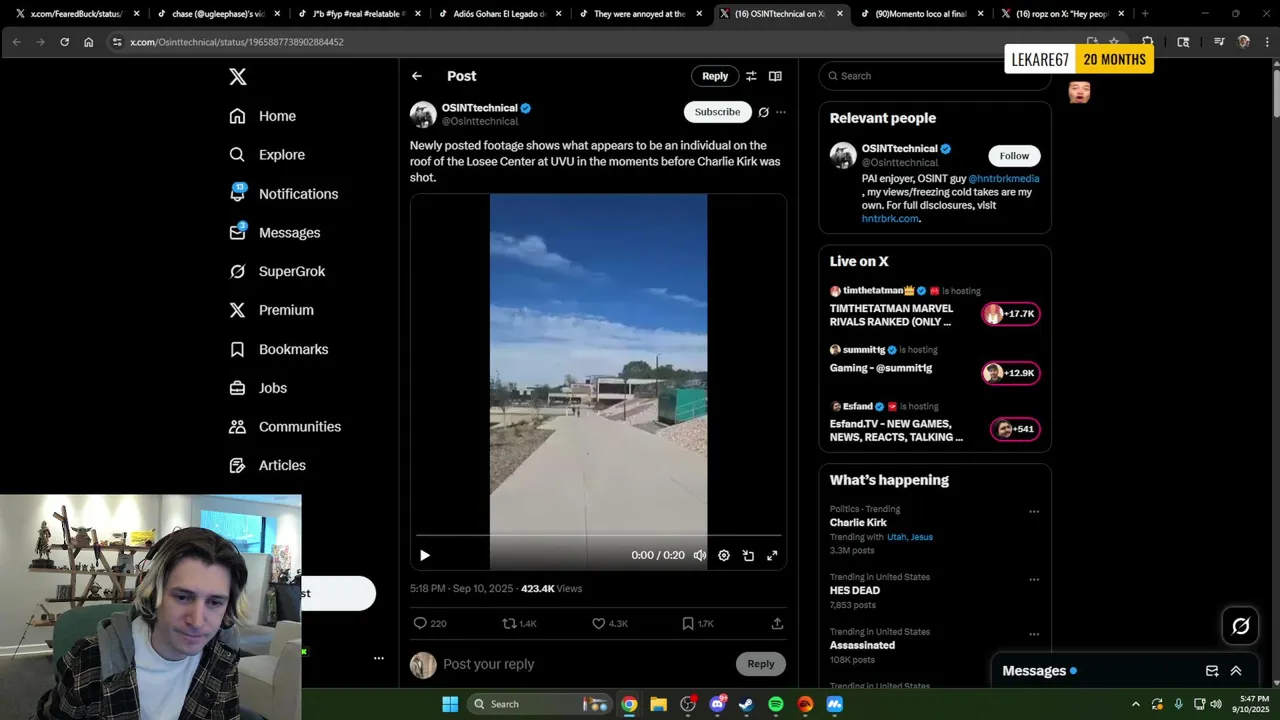Open File Explorer from the taskbar

[658, 704]
